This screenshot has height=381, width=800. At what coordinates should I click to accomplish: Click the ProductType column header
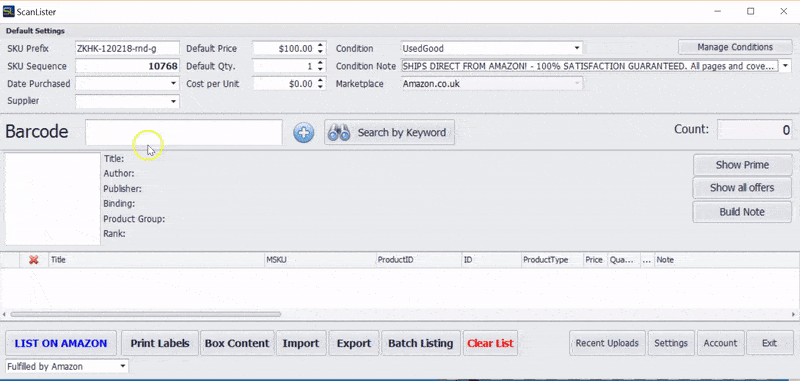click(552, 260)
